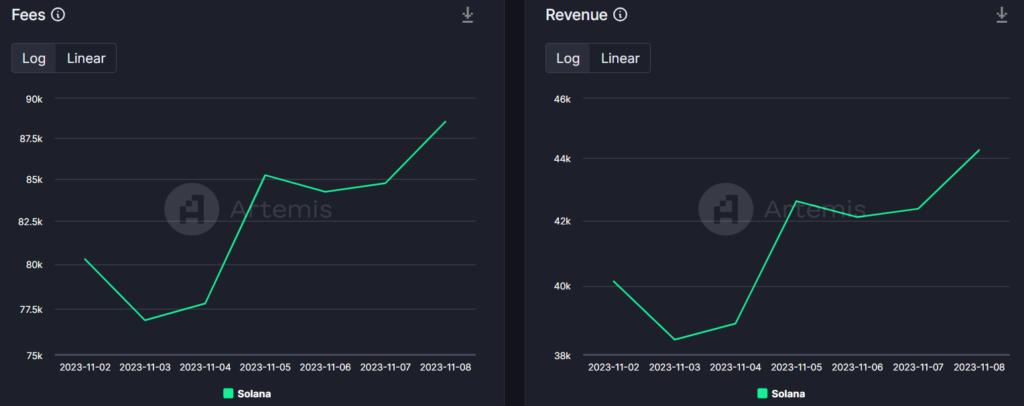Click the 46k label on Revenue y-axis

[561, 99]
